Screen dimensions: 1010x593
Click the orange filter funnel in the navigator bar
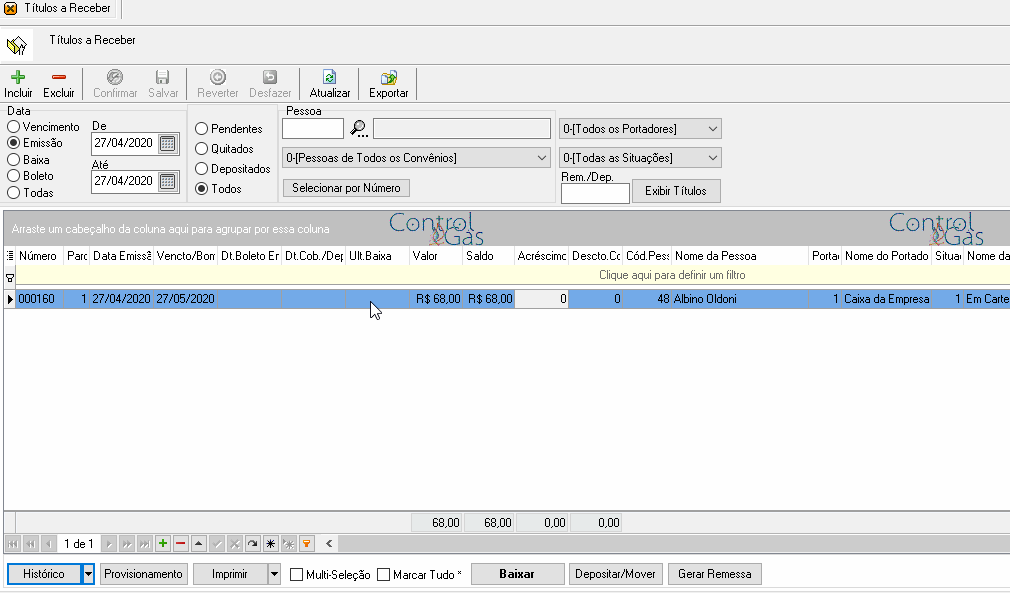click(307, 544)
